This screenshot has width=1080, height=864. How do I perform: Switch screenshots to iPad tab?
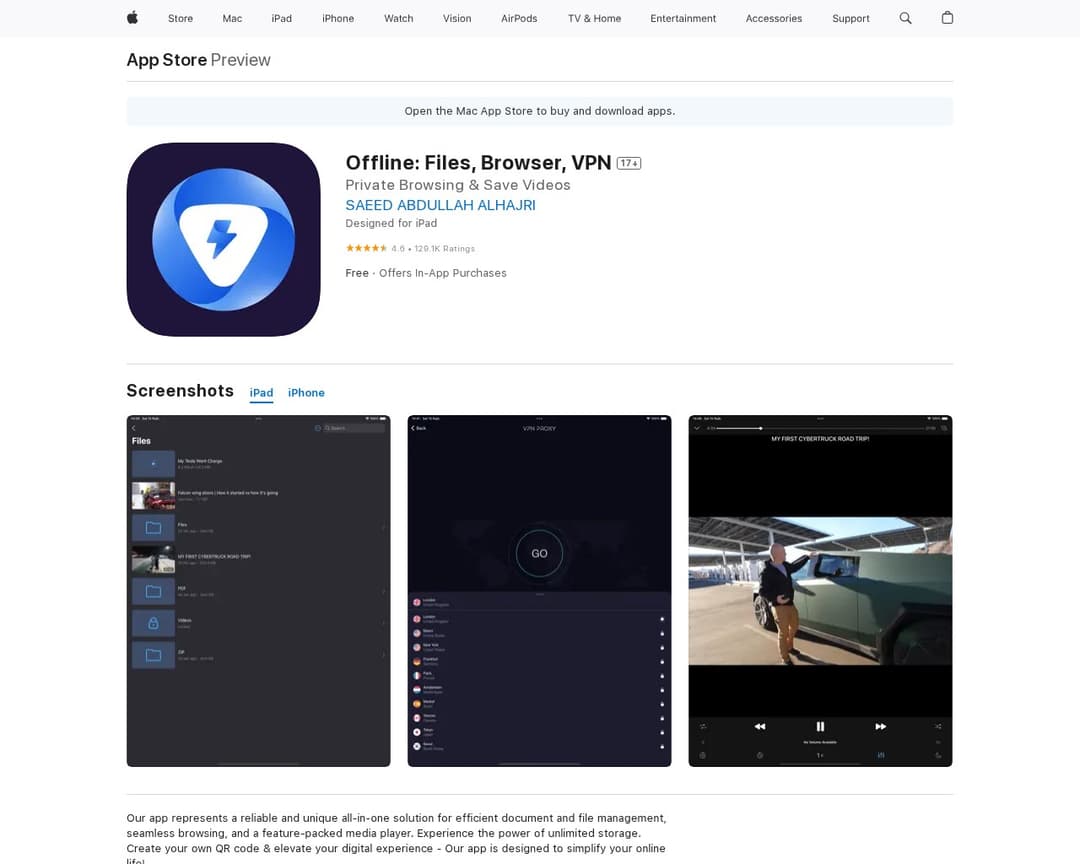(261, 393)
